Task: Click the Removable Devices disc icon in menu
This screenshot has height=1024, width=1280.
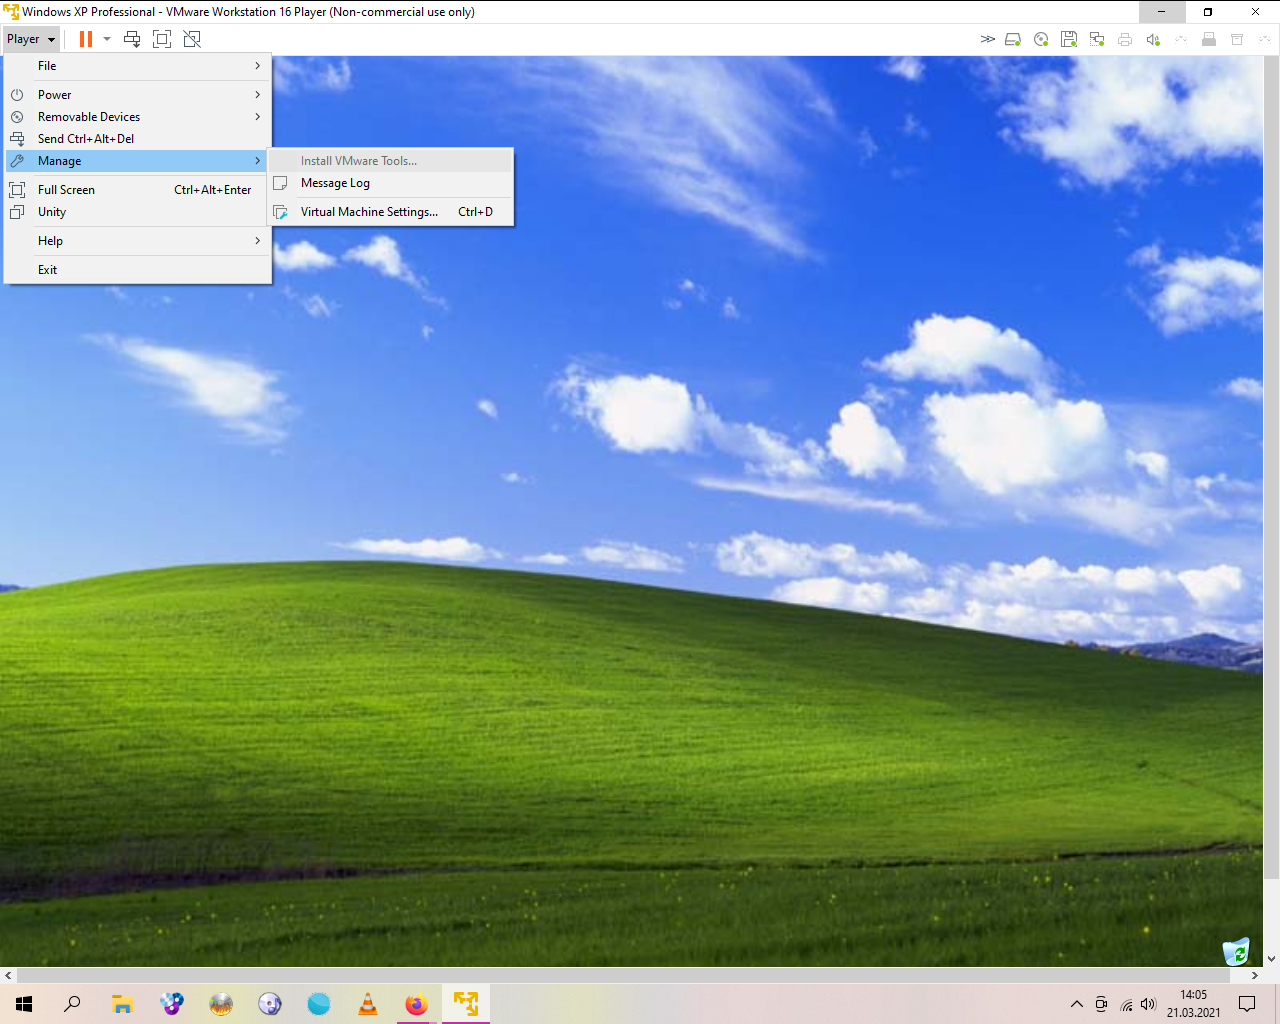Action: pyautogui.click(x=17, y=117)
